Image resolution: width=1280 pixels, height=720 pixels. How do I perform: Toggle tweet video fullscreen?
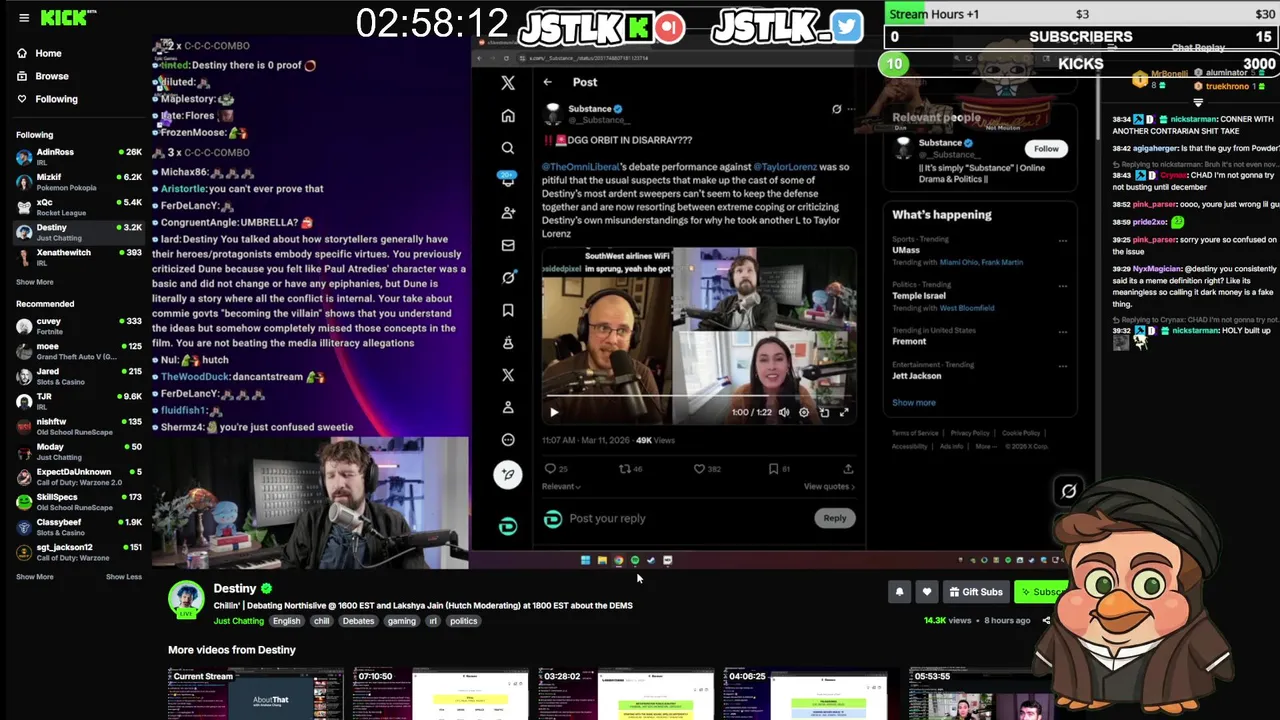click(844, 412)
